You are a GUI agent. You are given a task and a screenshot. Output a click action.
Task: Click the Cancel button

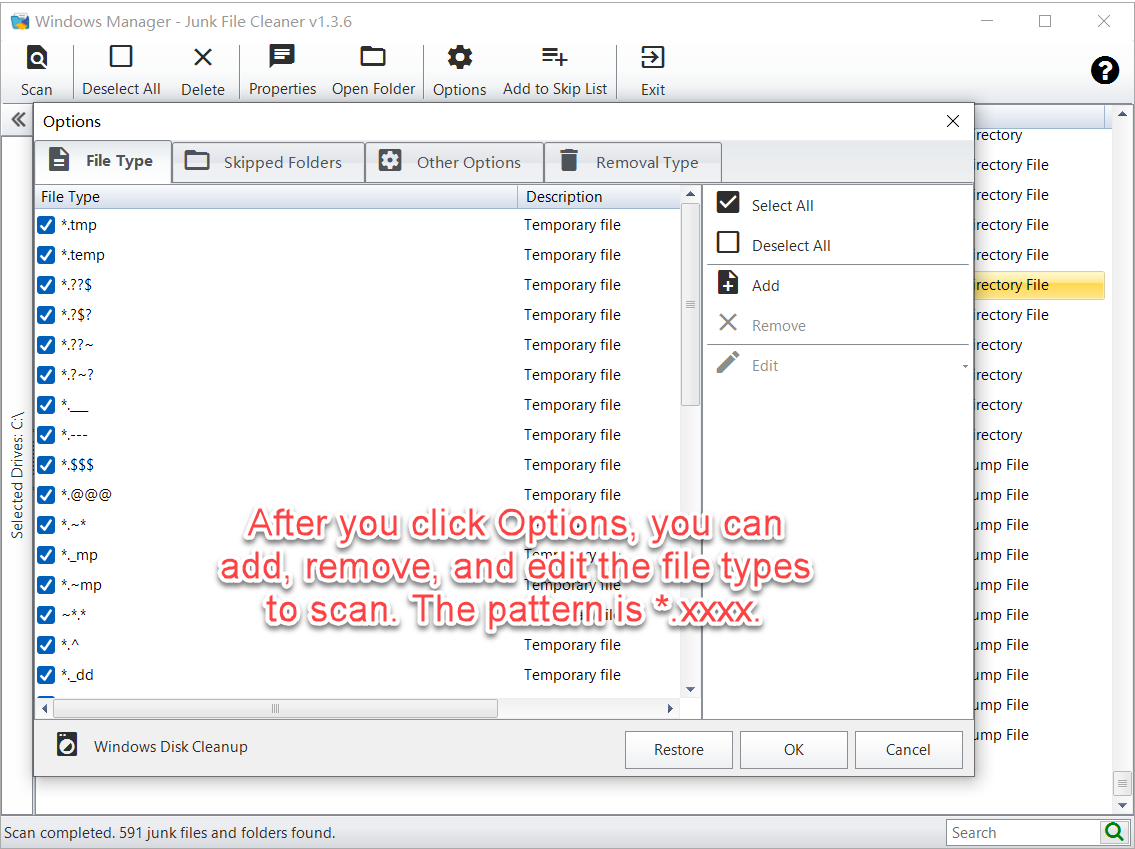[x=908, y=750]
